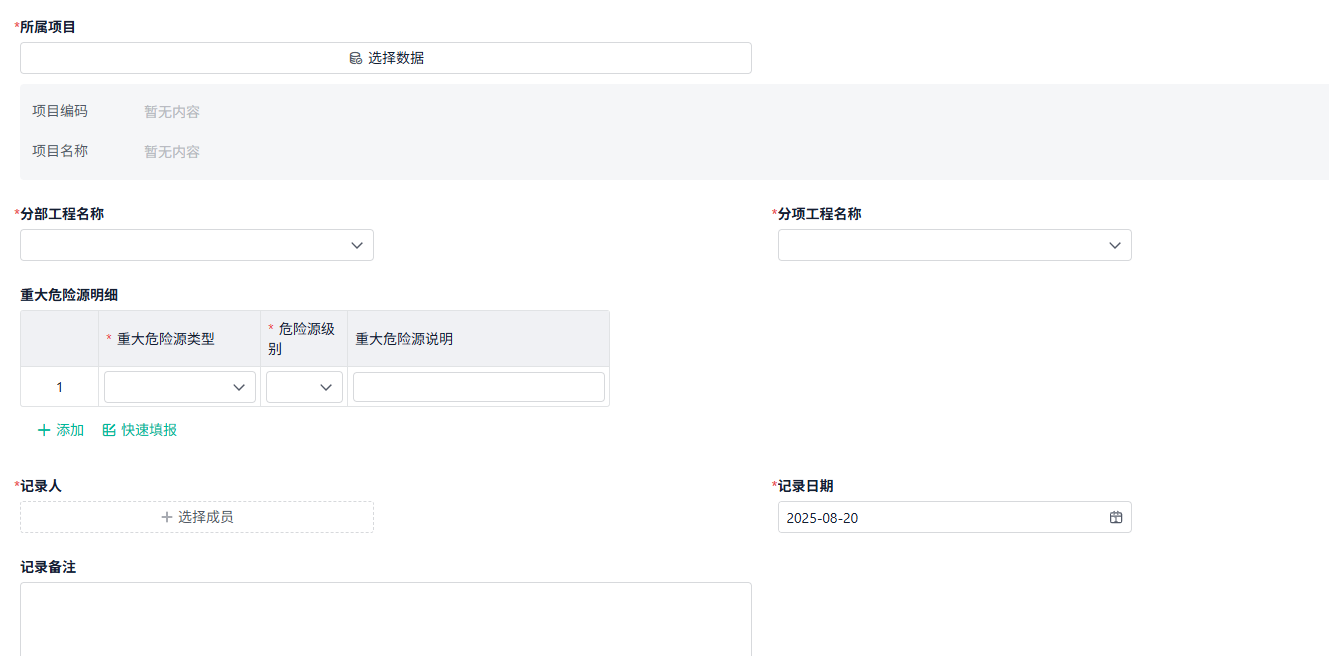This screenshot has width=1329, height=656.
Task: Select row number 1 in hazard table
Action: 59,386
